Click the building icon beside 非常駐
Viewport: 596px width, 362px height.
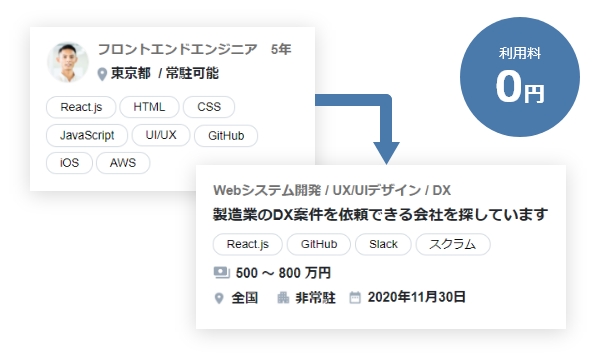(x=283, y=297)
